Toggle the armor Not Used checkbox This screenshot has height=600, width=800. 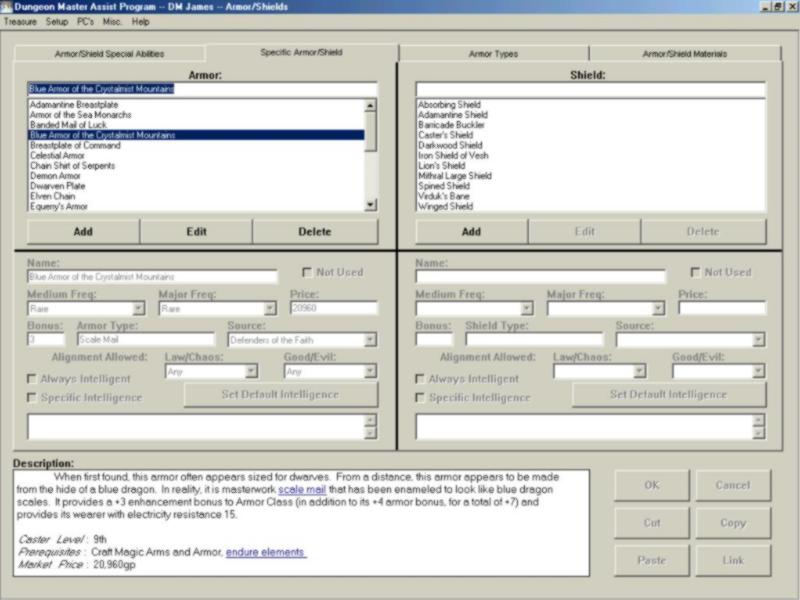309,273
